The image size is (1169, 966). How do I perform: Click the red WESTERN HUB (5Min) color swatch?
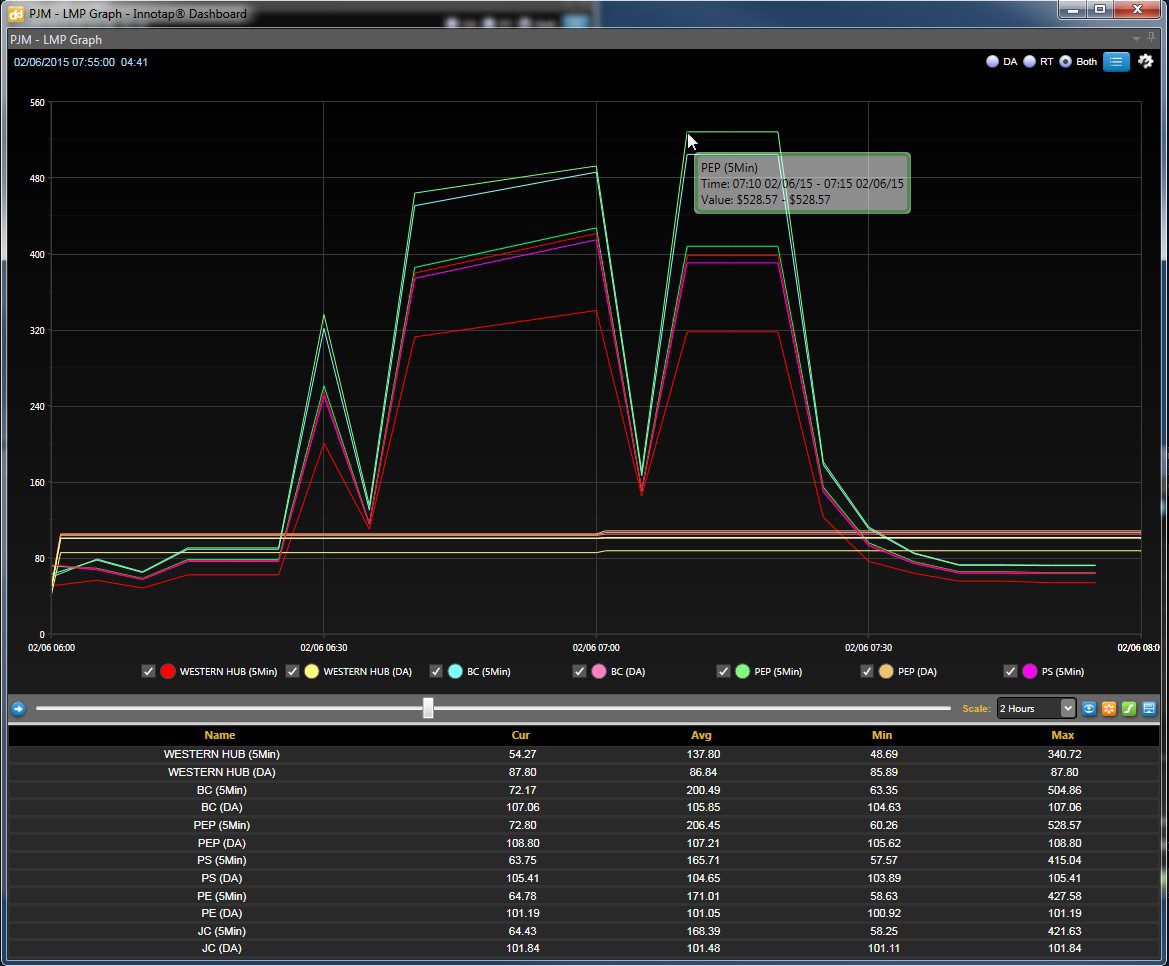pyautogui.click(x=168, y=672)
